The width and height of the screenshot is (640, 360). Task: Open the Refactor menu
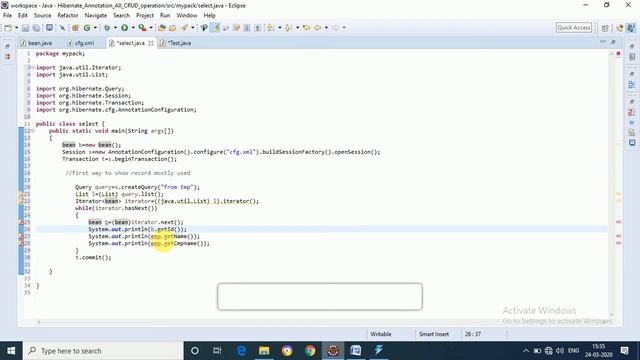point(68,16)
